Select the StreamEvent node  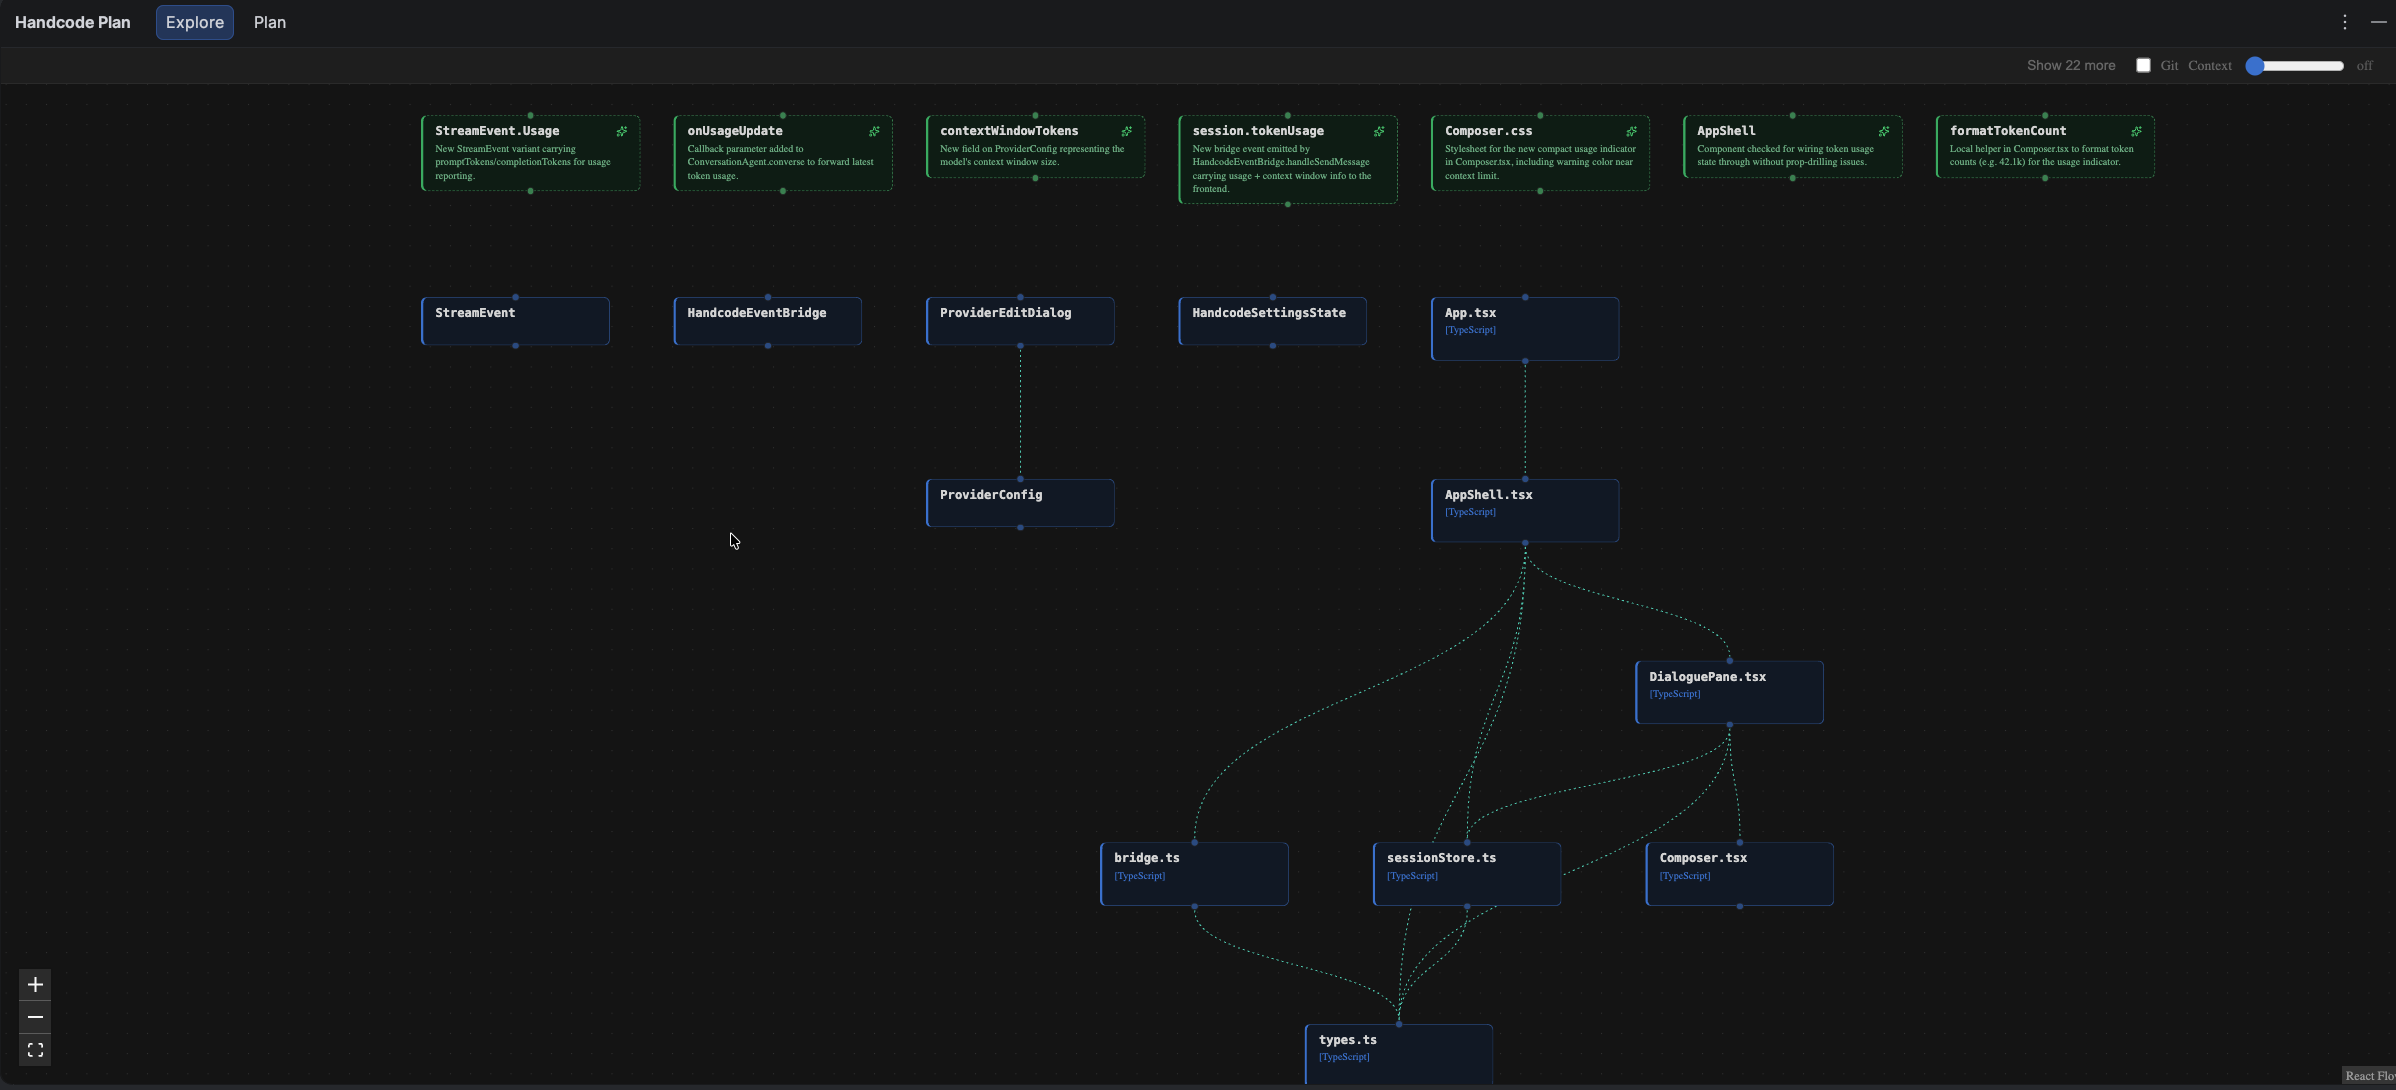pyautogui.click(x=515, y=321)
